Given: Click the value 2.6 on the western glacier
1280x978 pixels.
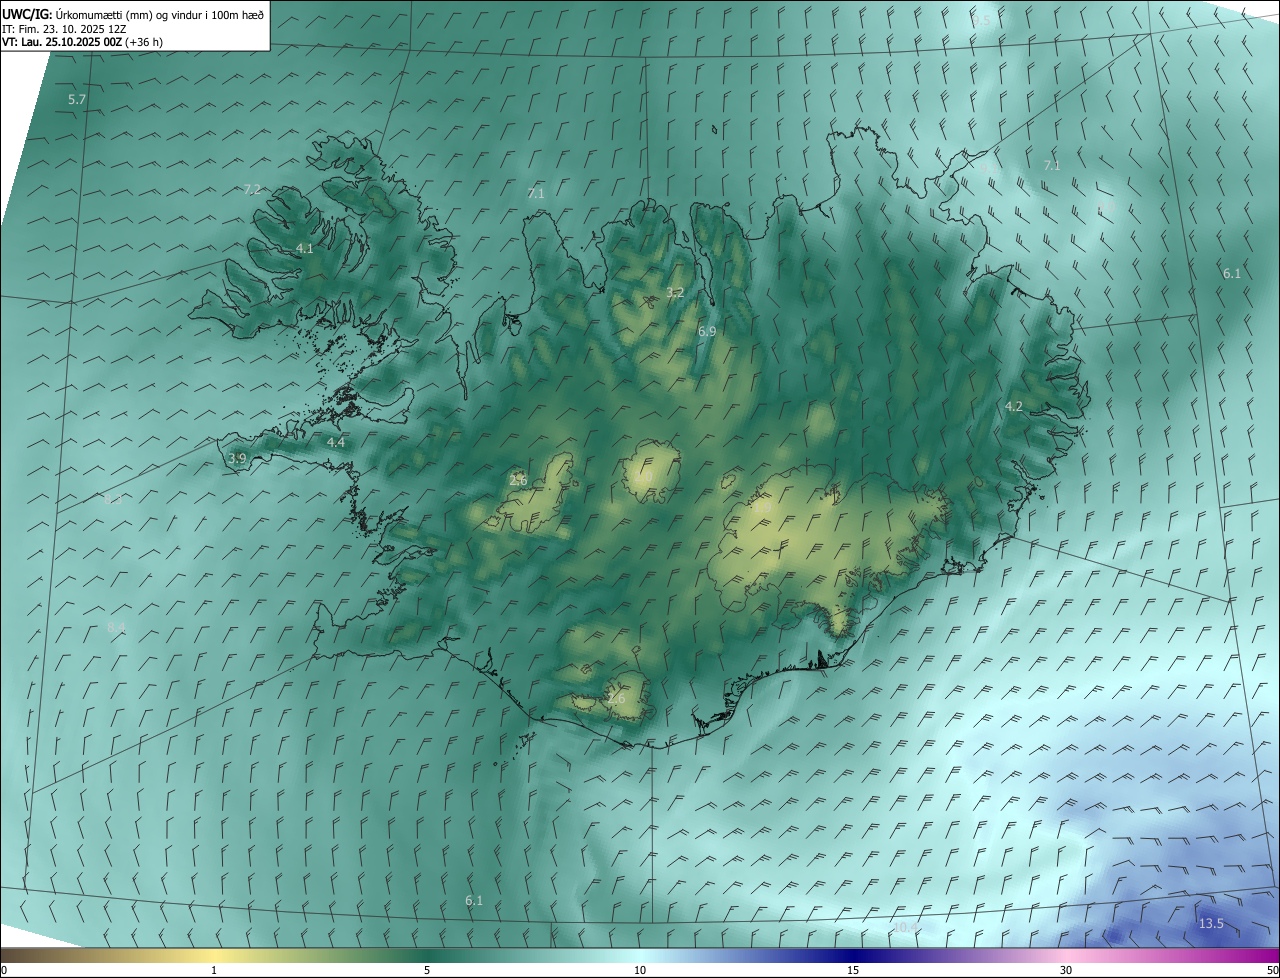Looking at the screenshot, I should point(518,480).
